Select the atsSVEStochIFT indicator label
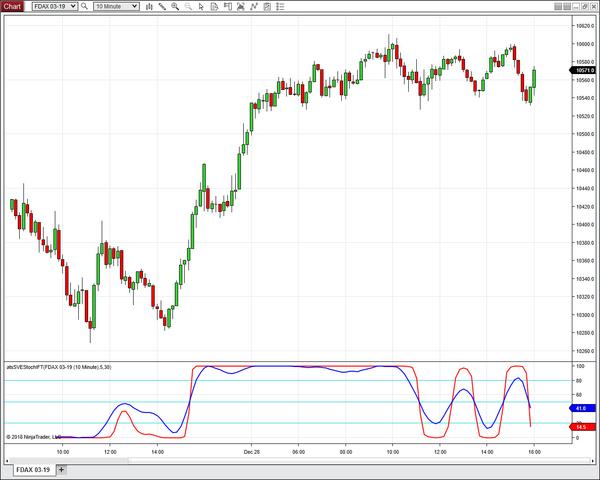Image resolution: width=600 pixels, height=480 pixels. pos(59,367)
